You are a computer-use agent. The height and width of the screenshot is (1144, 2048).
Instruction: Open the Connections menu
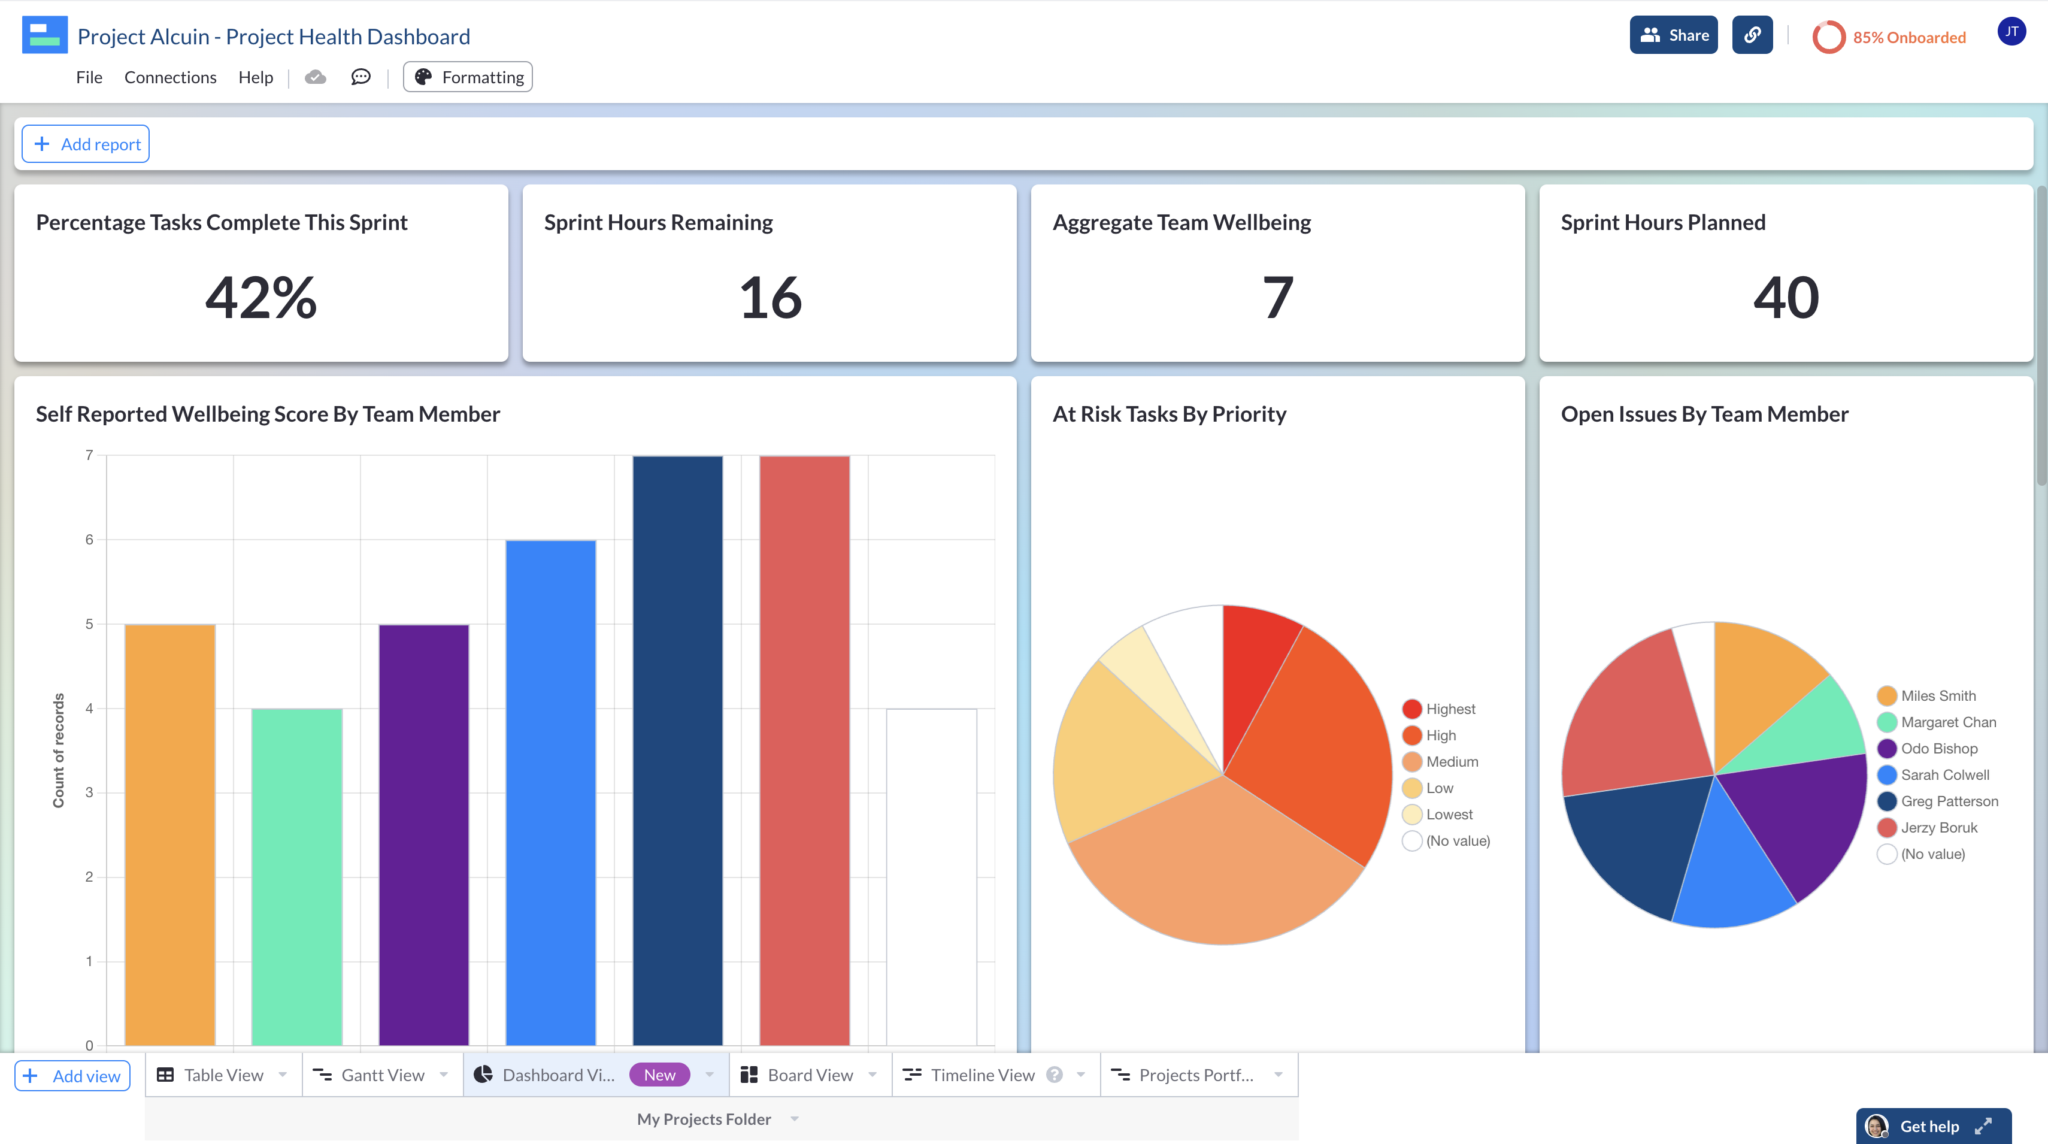(170, 77)
